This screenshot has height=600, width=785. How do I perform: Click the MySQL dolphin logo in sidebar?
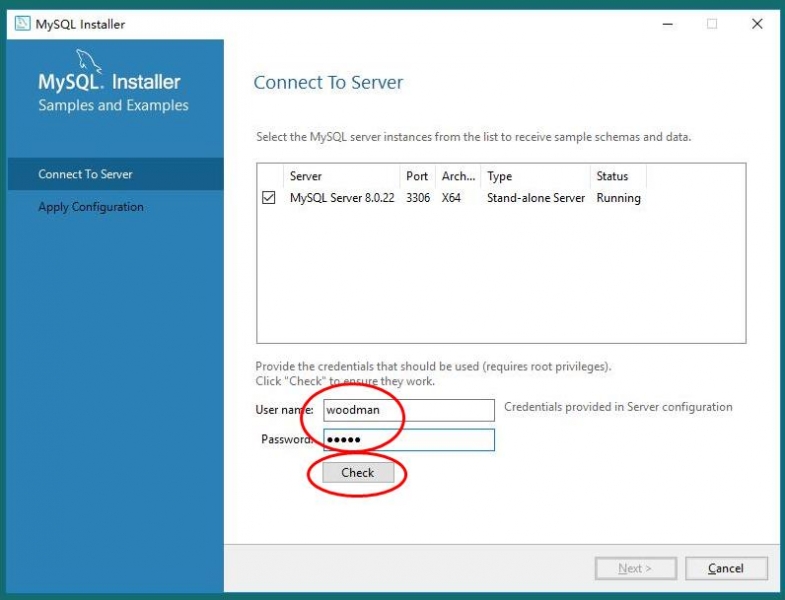[x=89, y=61]
